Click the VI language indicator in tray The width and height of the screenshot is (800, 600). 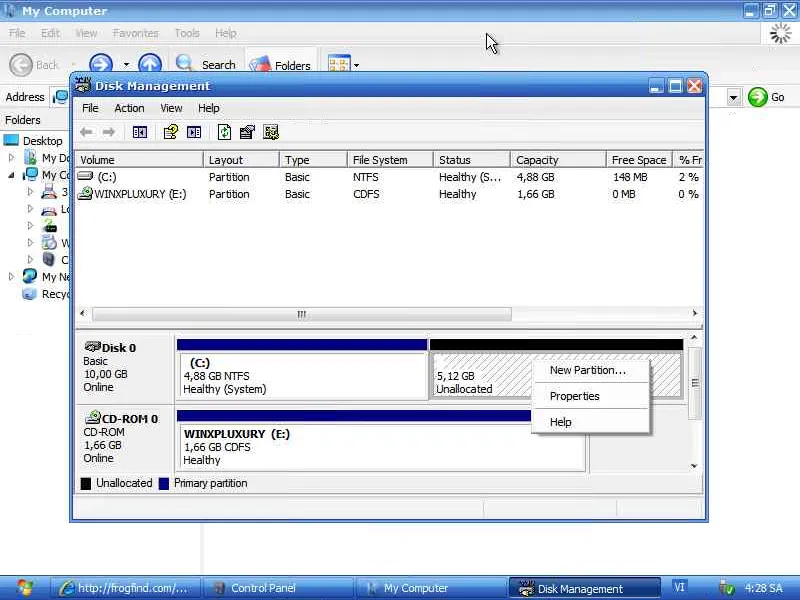coord(679,587)
